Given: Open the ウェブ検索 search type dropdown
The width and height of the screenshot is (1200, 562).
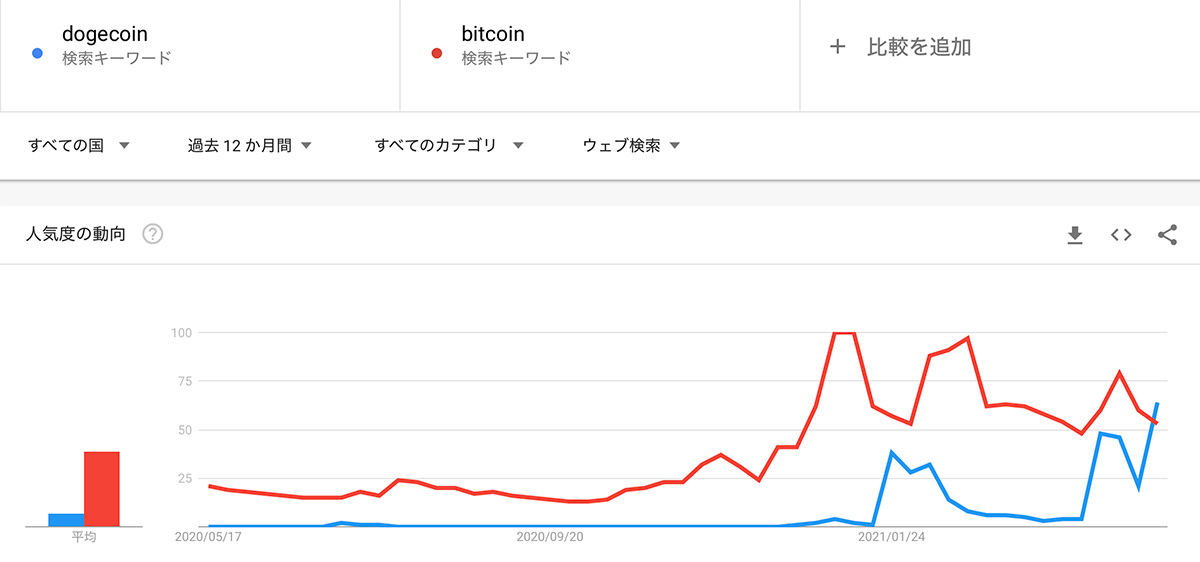Looking at the screenshot, I should (x=631, y=146).
